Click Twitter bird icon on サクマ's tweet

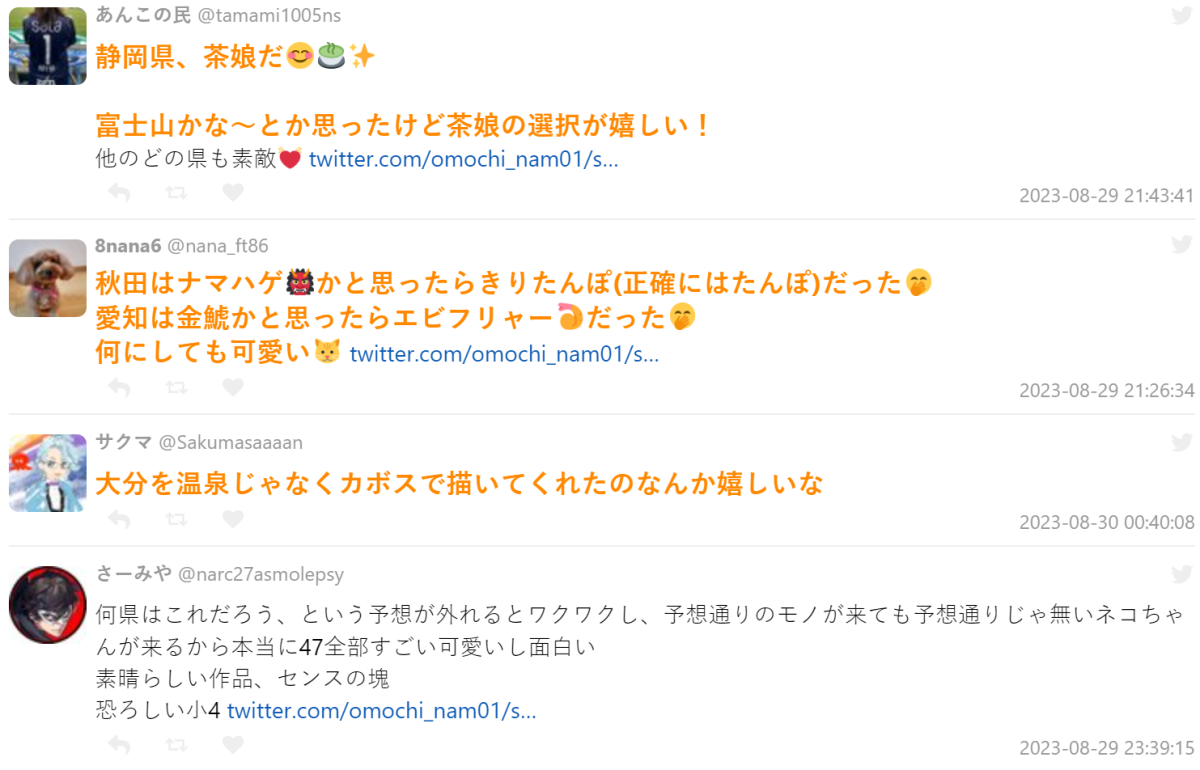tap(1181, 442)
